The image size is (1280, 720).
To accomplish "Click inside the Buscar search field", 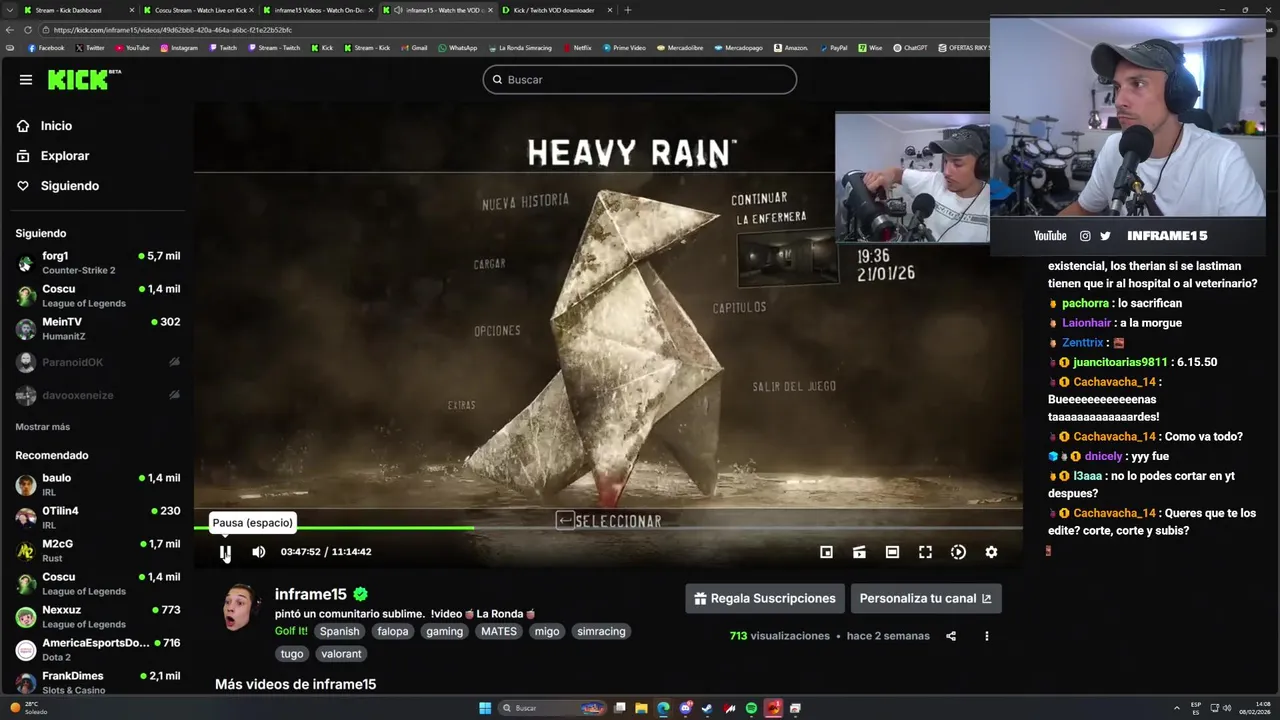I will (640, 80).
